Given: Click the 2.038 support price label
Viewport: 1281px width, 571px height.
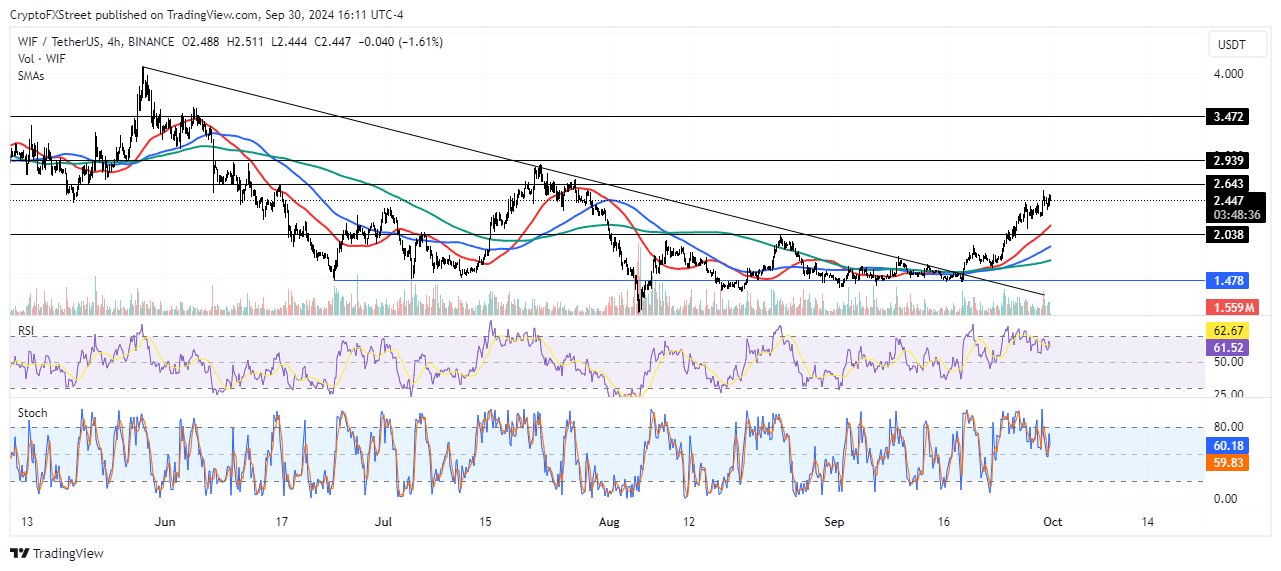Looking at the screenshot, I should [x=1229, y=235].
